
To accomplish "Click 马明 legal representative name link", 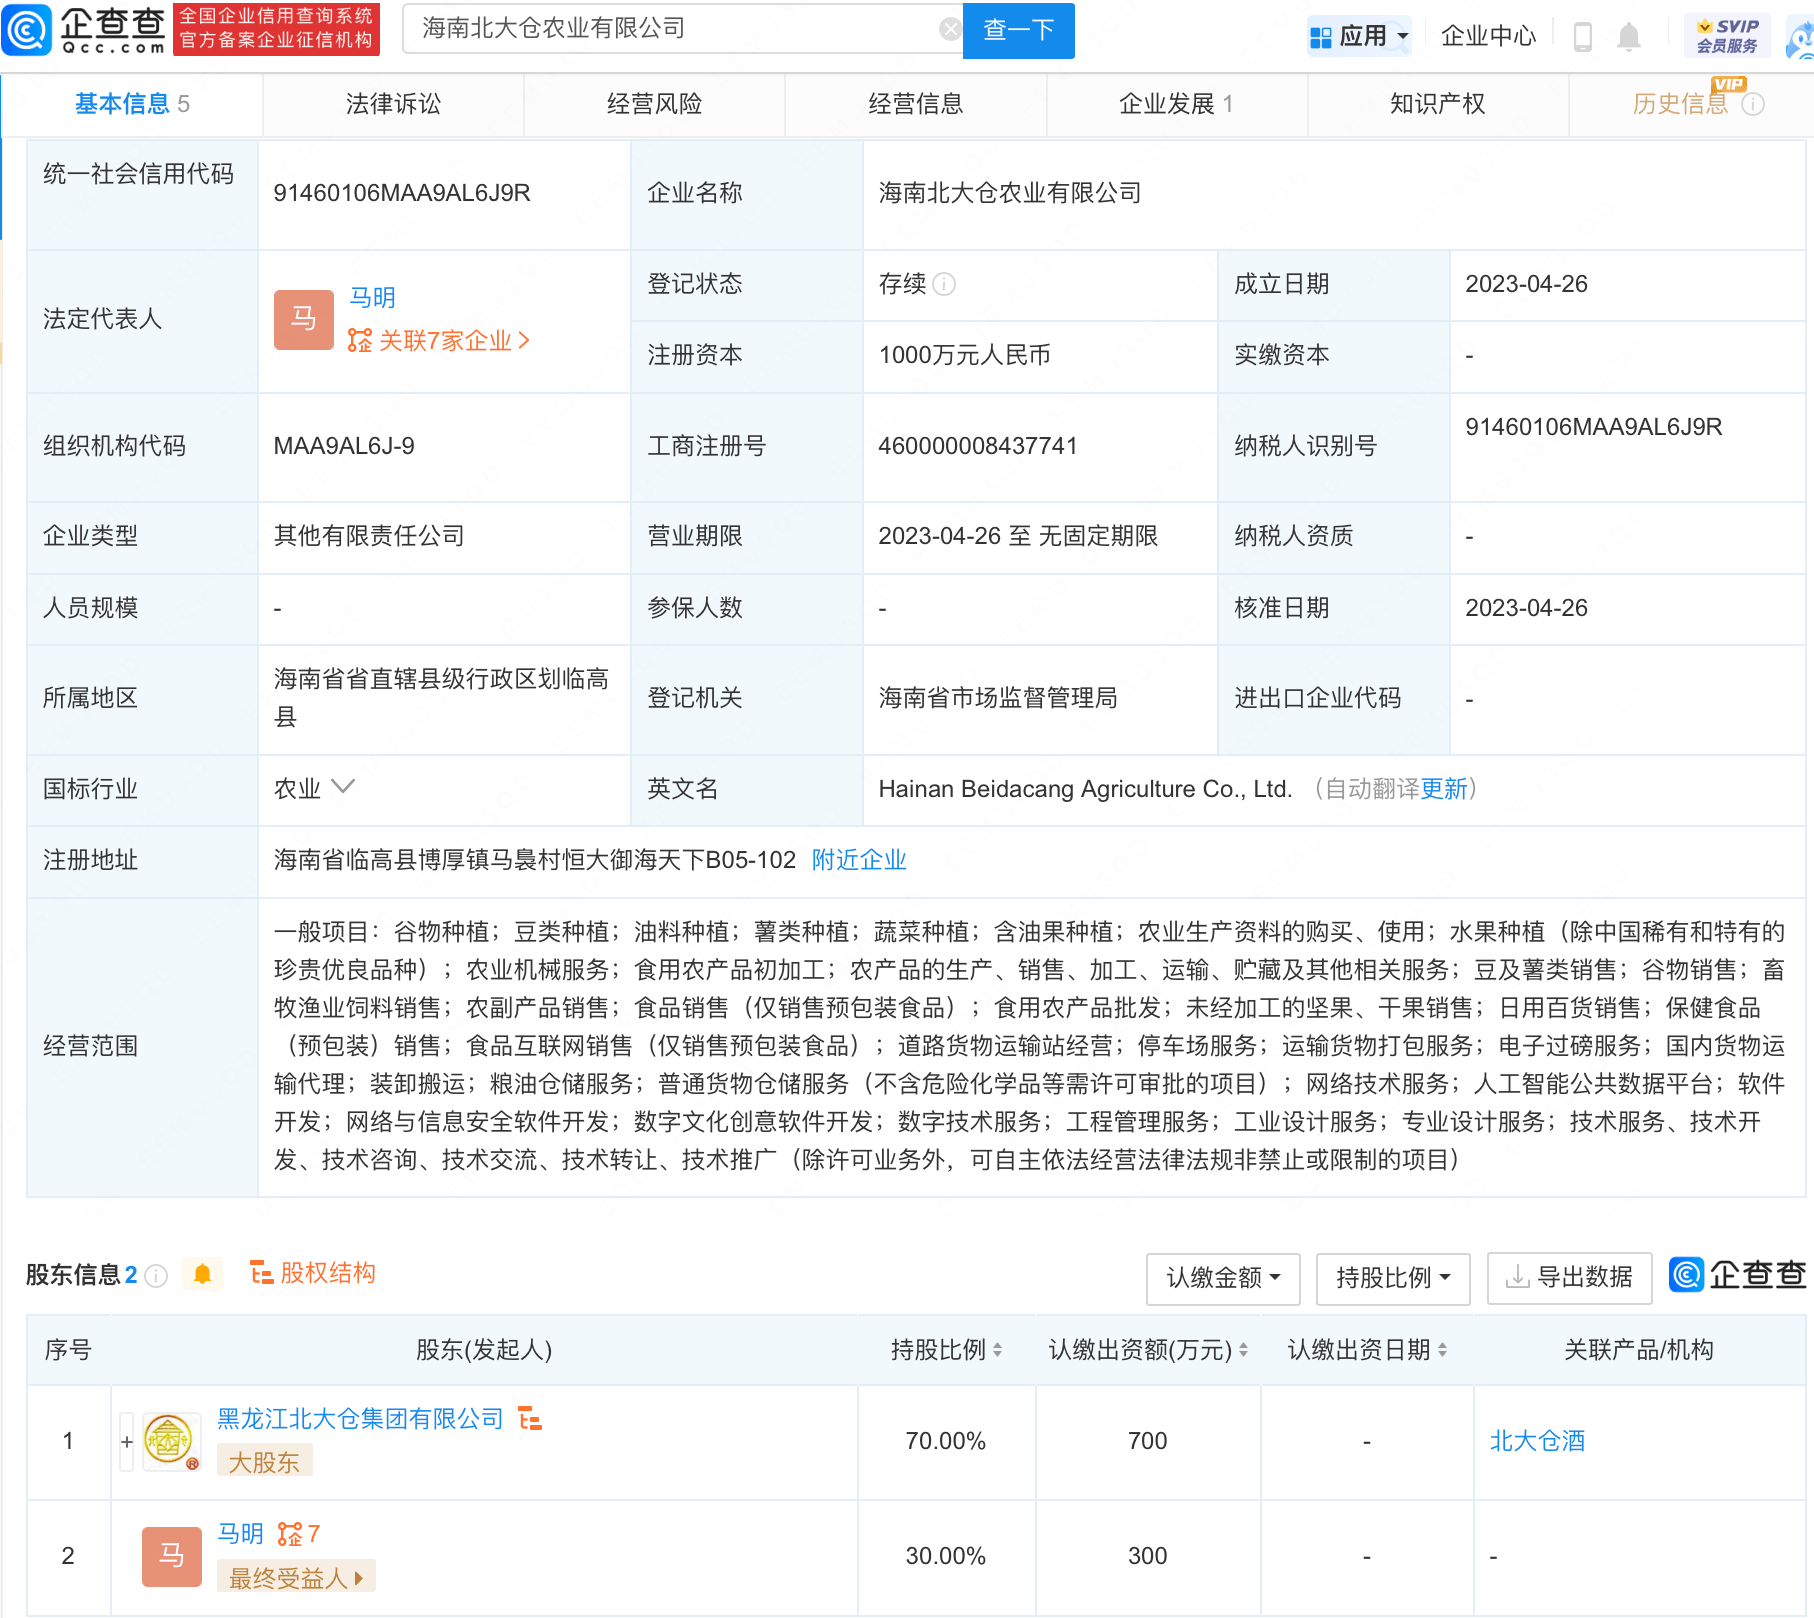I will [x=372, y=298].
